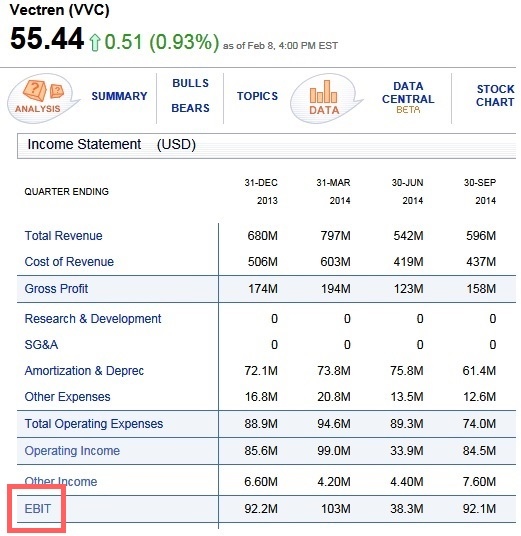Click Amortization value 61.4M

[479, 371]
